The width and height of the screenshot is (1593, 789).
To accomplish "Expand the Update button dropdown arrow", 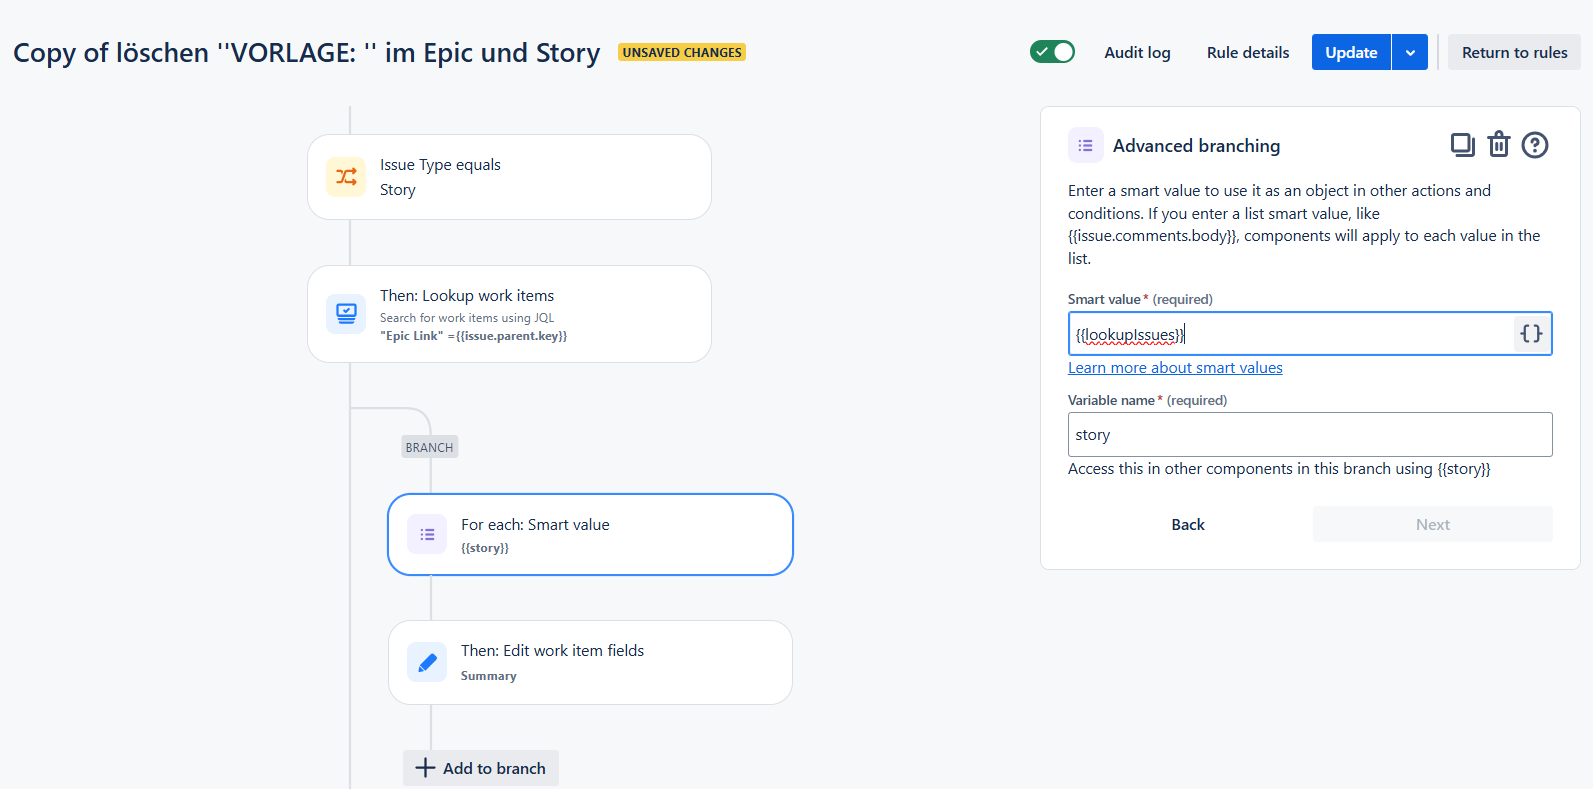I will point(1410,52).
